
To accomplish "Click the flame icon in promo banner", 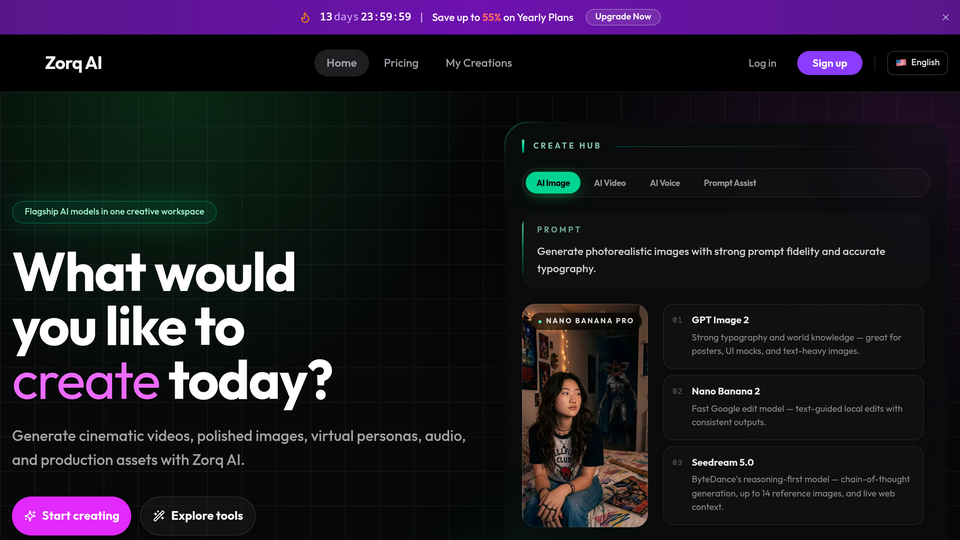I will pos(305,17).
